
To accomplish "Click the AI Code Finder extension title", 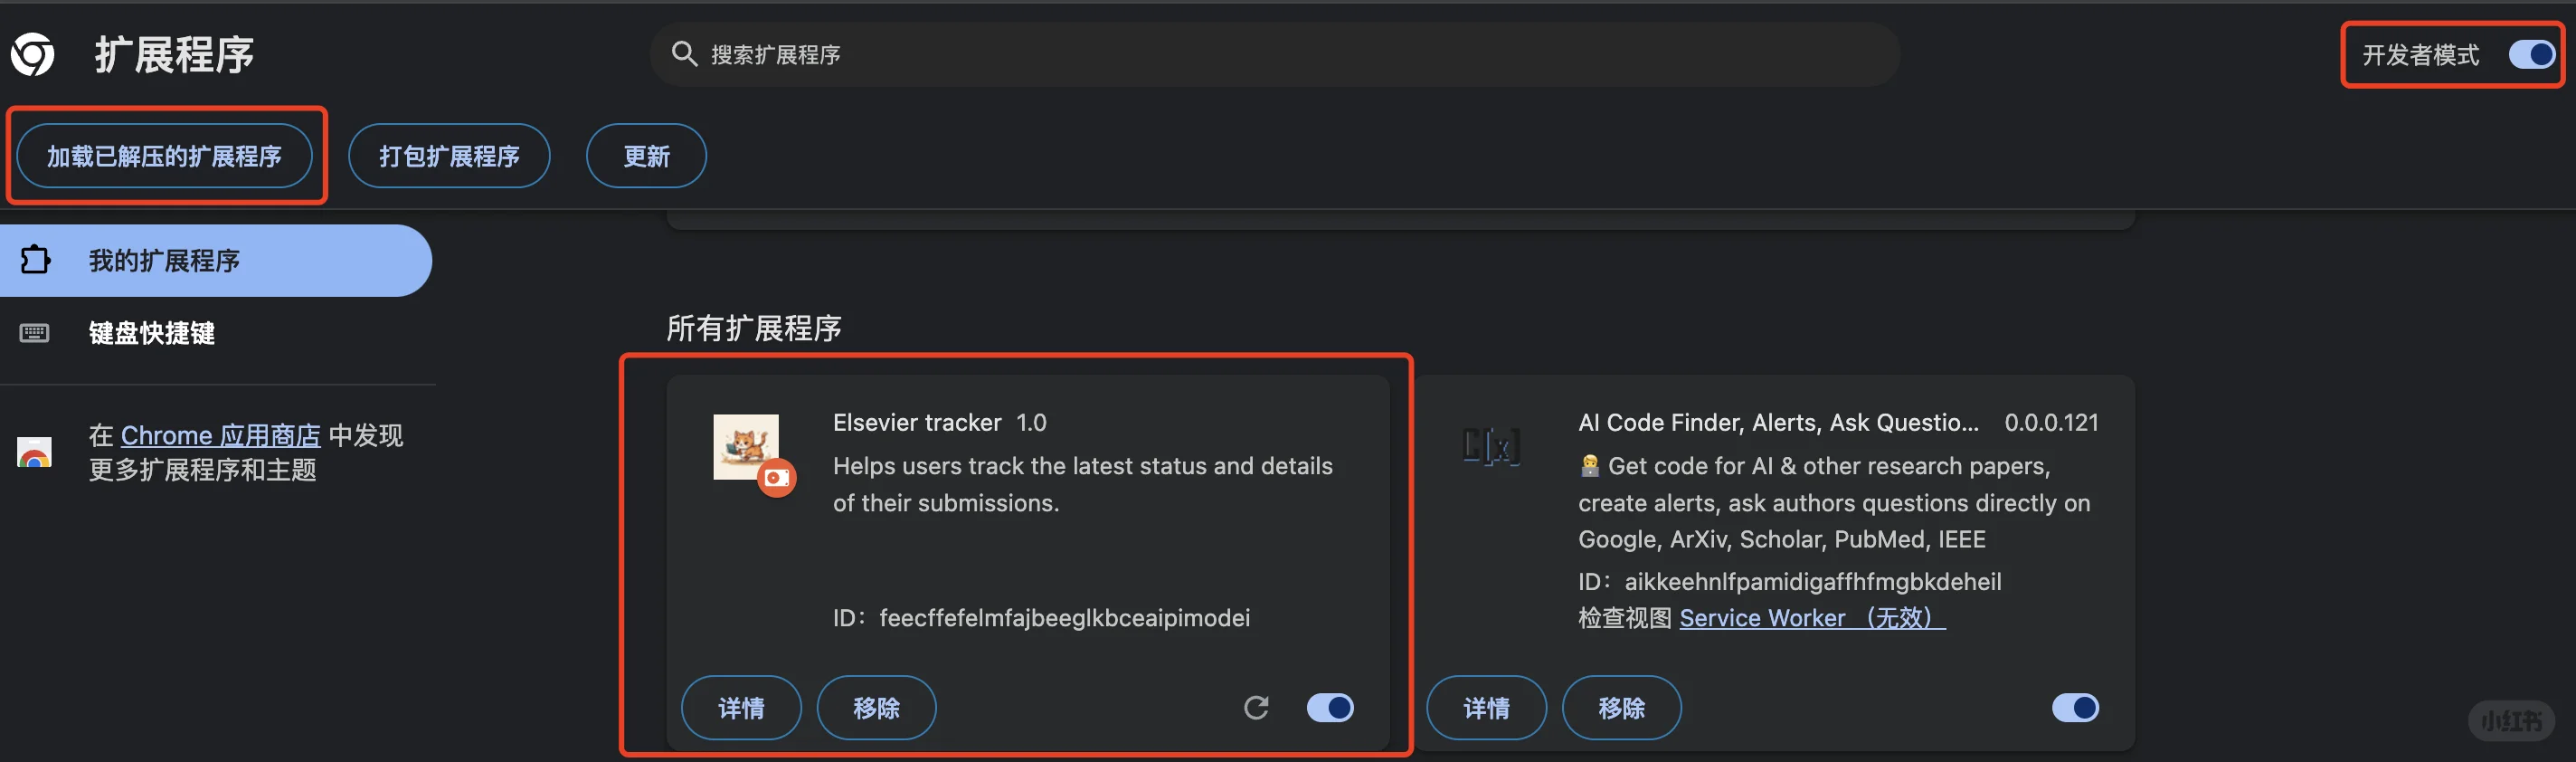I will pyautogui.click(x=1778, y=423).
